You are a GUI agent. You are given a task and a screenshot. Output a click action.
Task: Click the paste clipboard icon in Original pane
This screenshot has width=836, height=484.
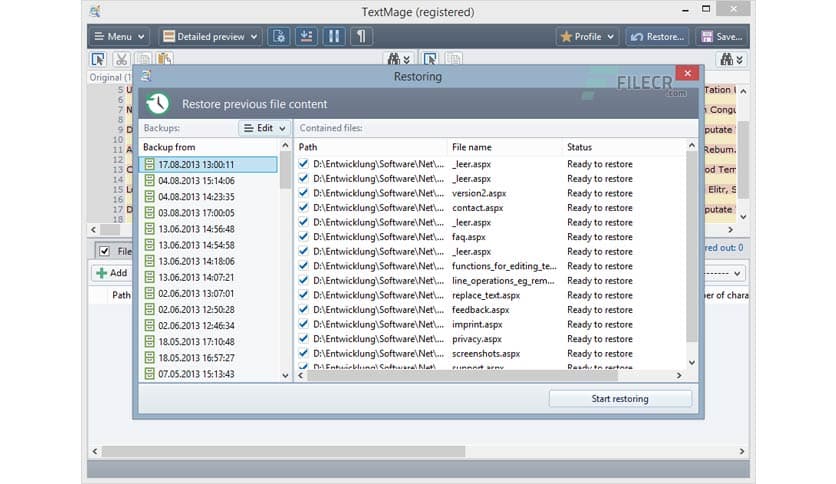tap(165, 59)
